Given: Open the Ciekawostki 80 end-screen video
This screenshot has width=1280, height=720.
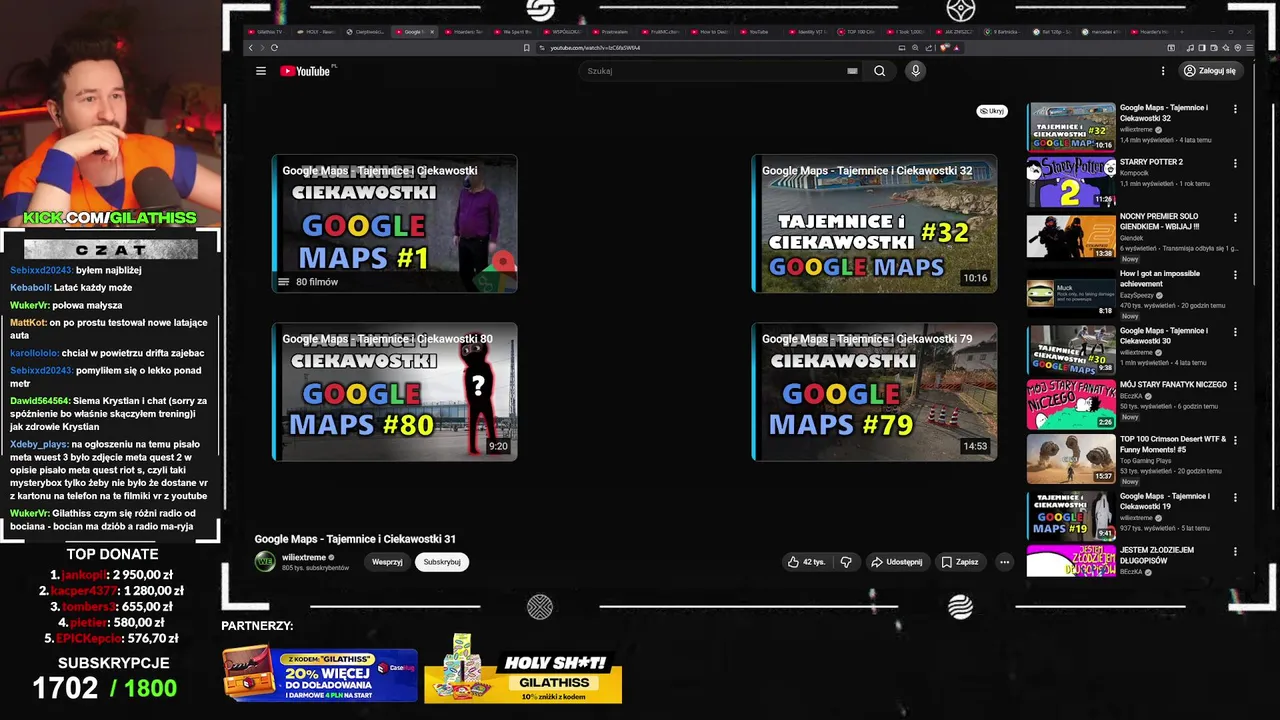Looking at the screenshot, I should pyautogui.click(x=394, y=391).
